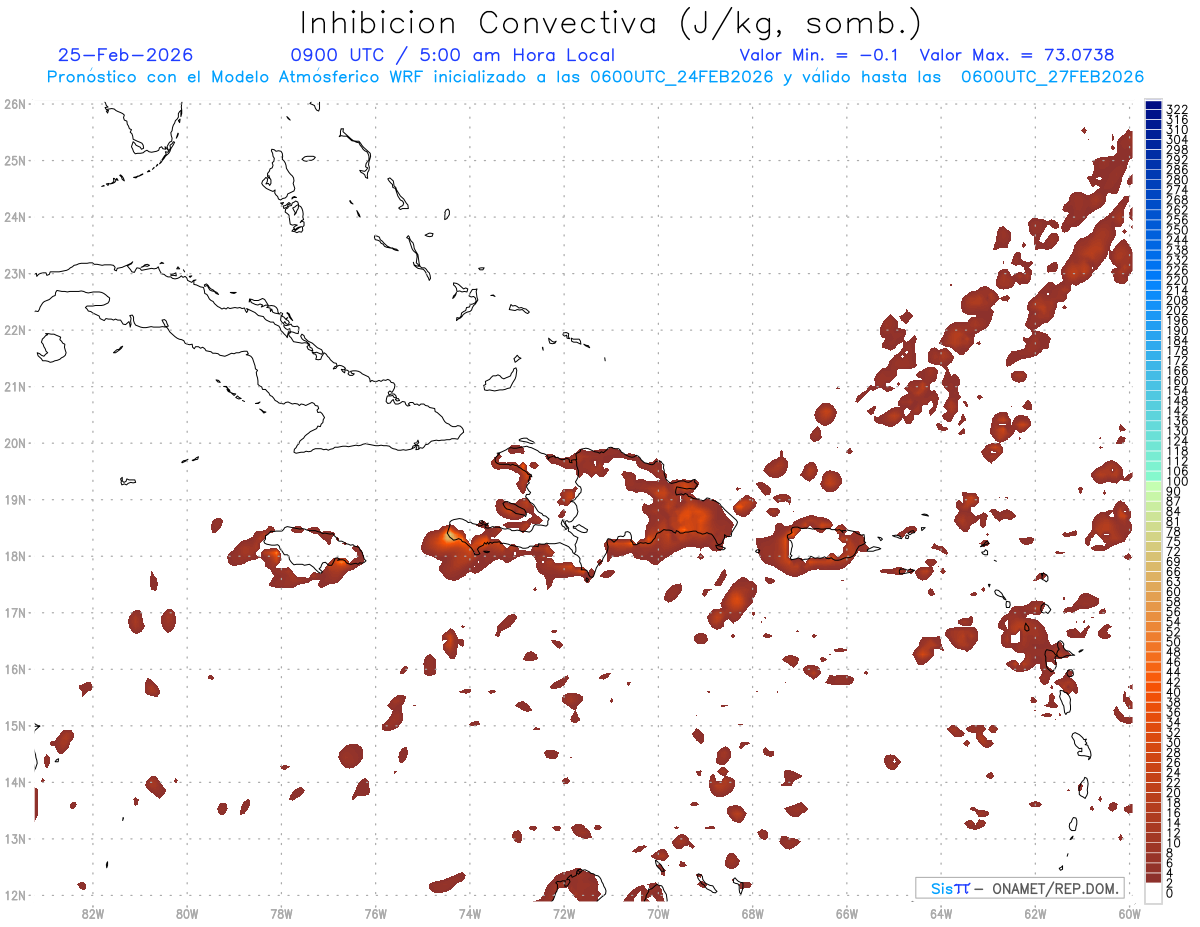The image size is (1200, 927).
Task: Click the 12N latitude label
Action: [x=15, y=895]
